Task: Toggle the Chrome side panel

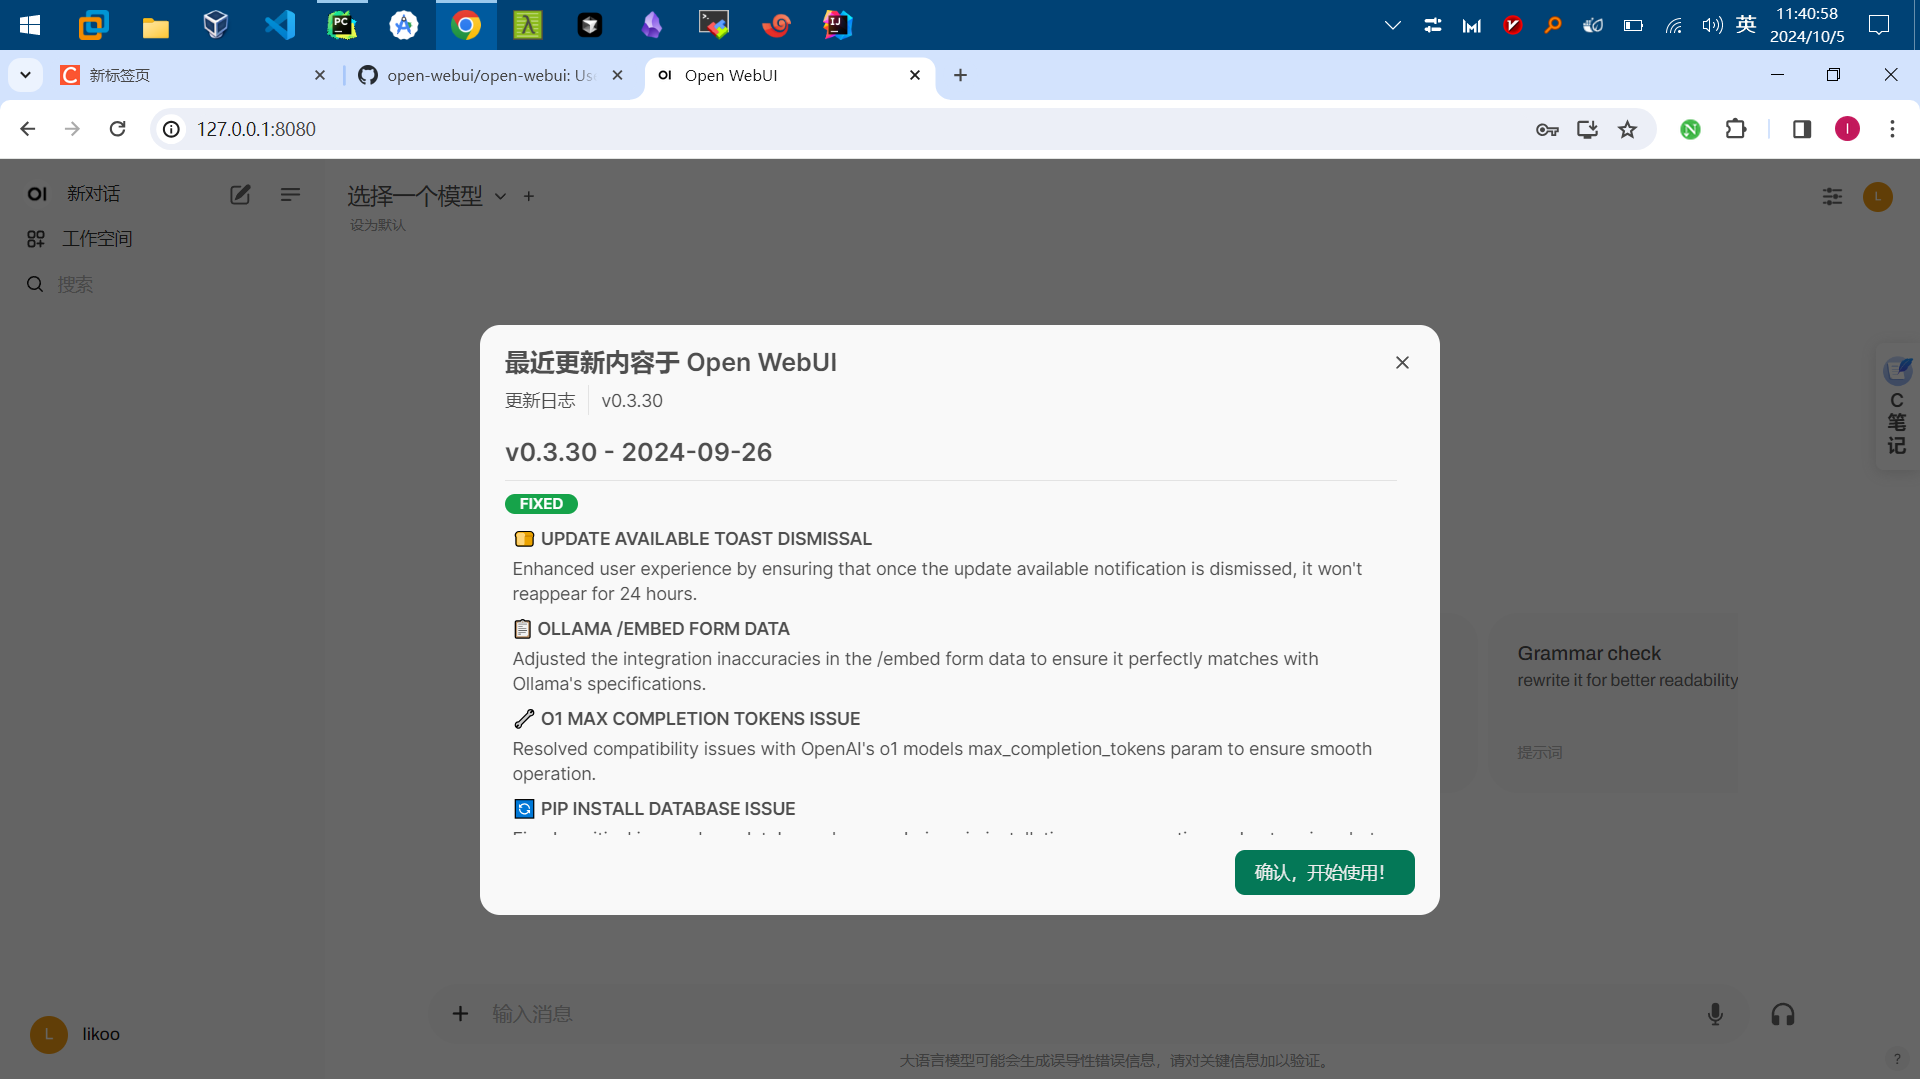Action: tap(1801, 129)
